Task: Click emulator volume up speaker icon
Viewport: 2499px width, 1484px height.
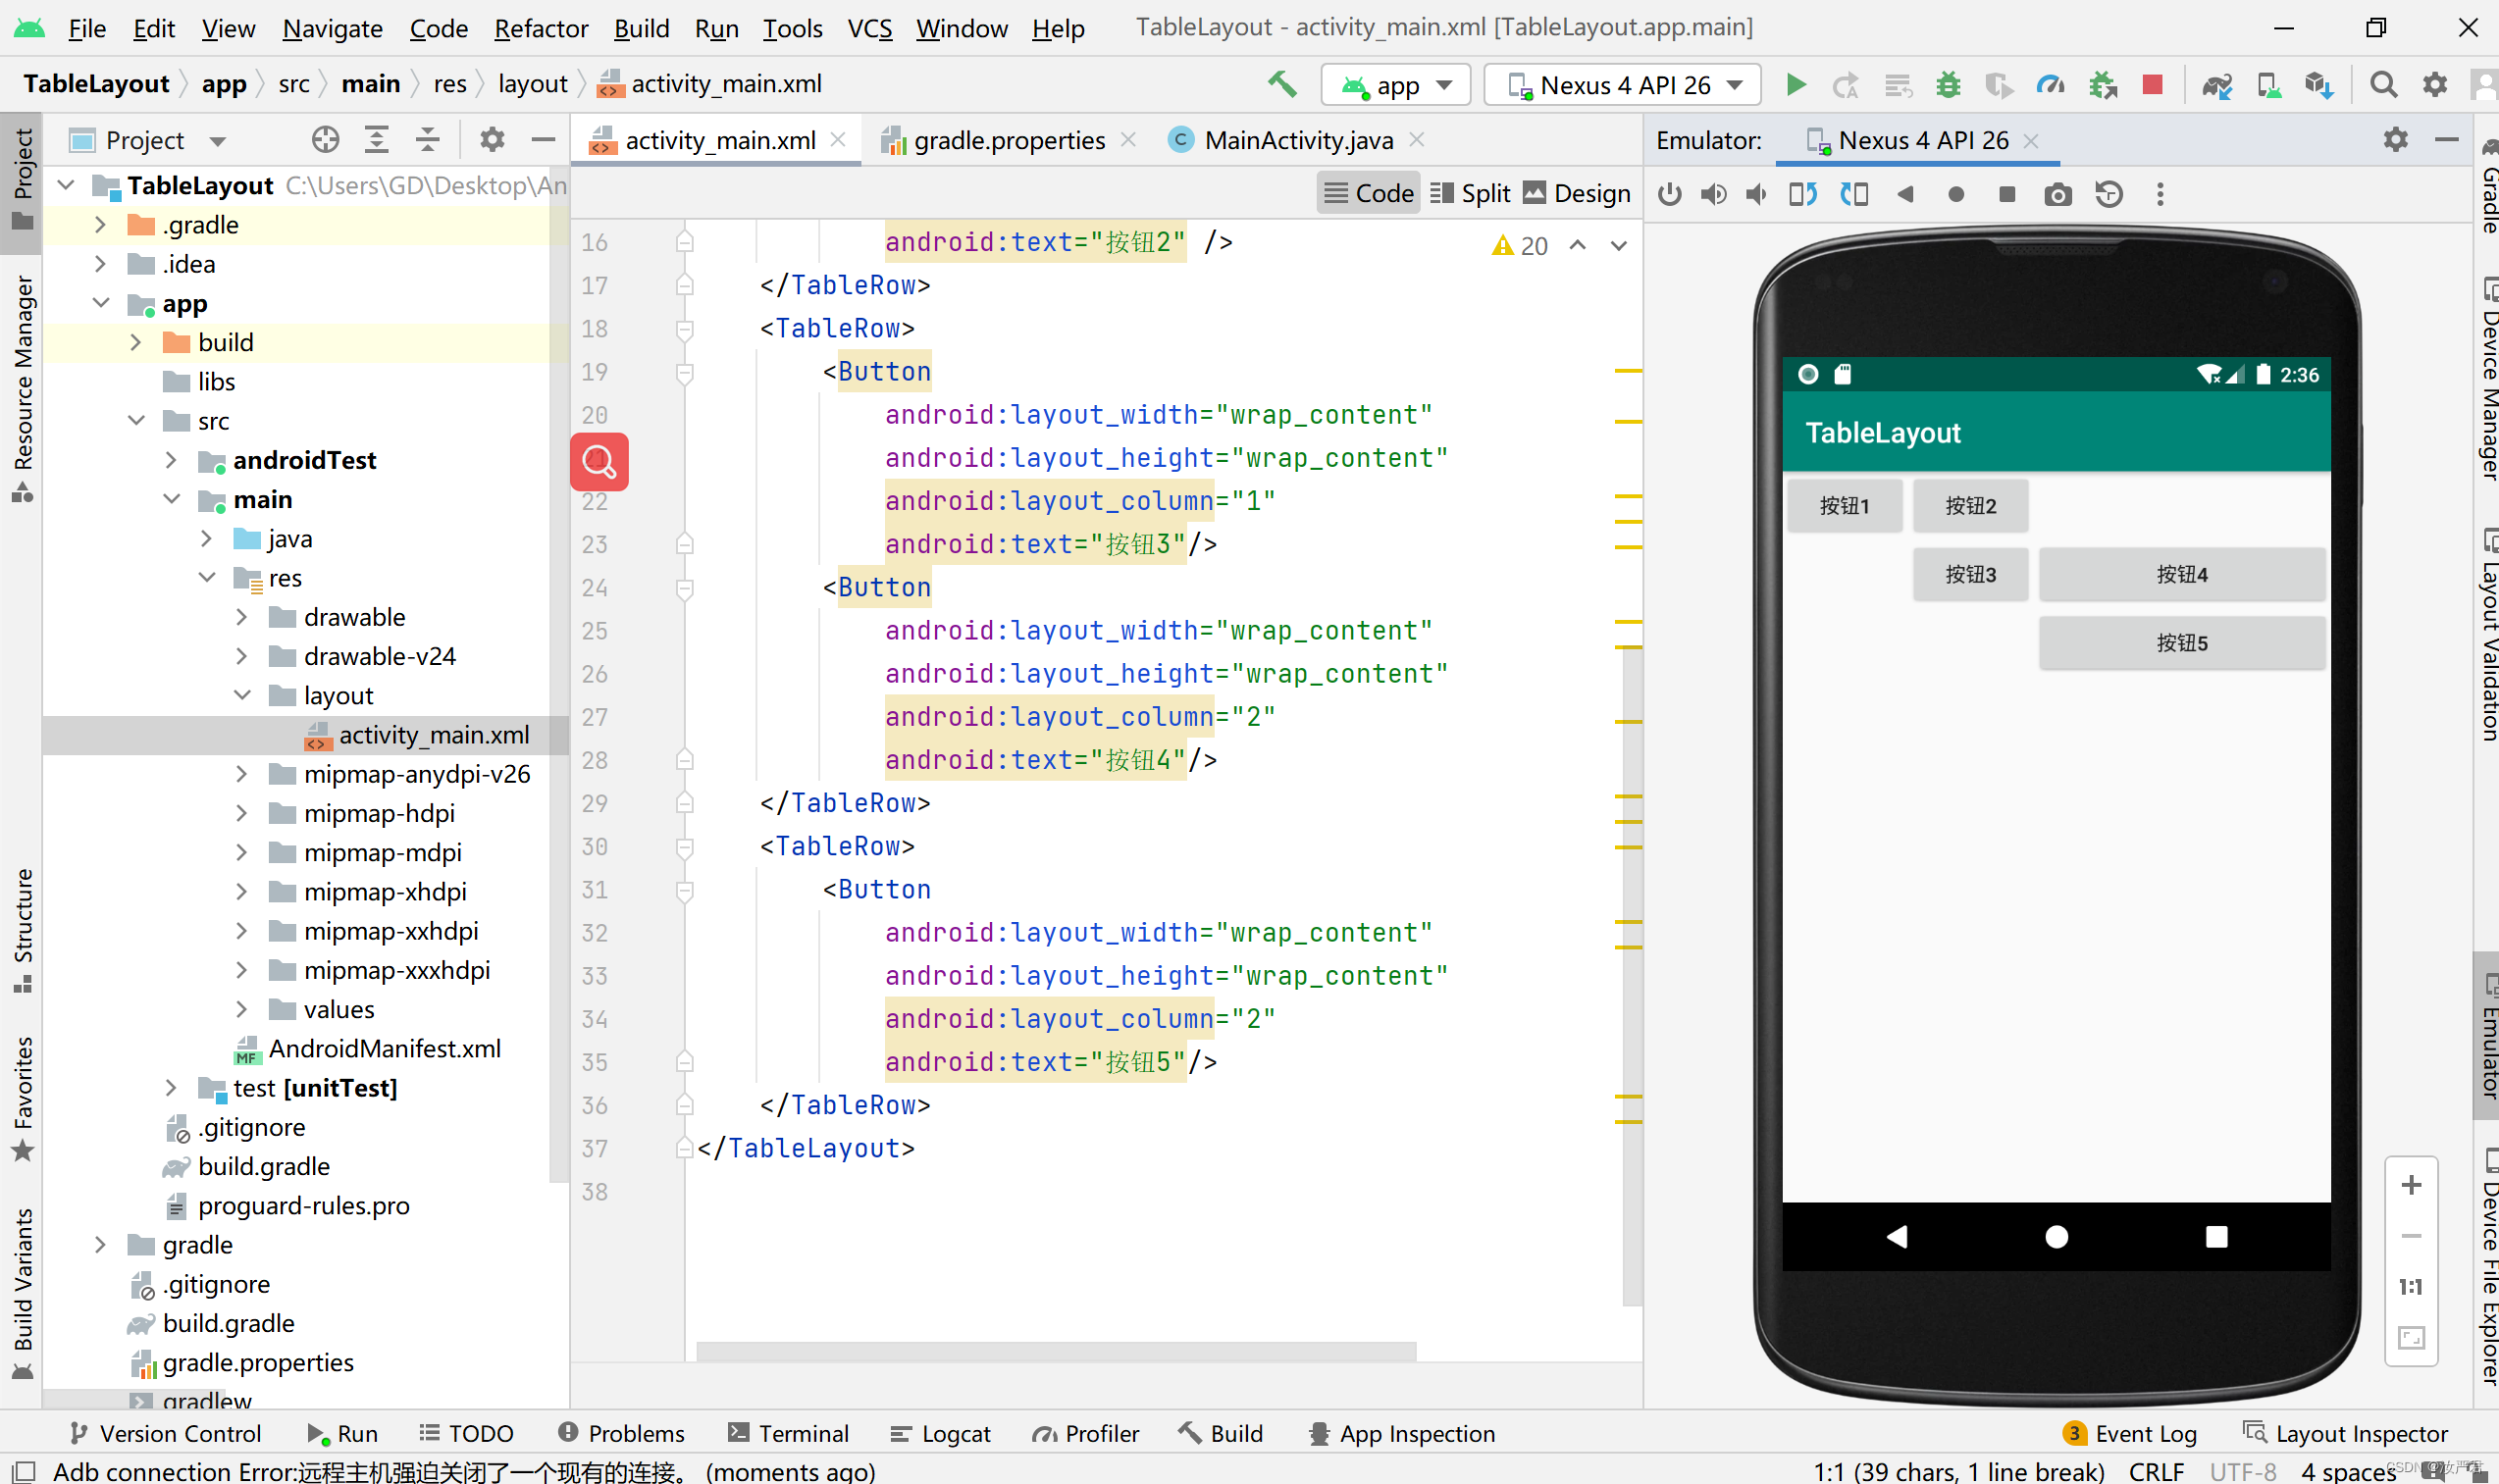Action: pyautogui.click(x=1713, y=194)
